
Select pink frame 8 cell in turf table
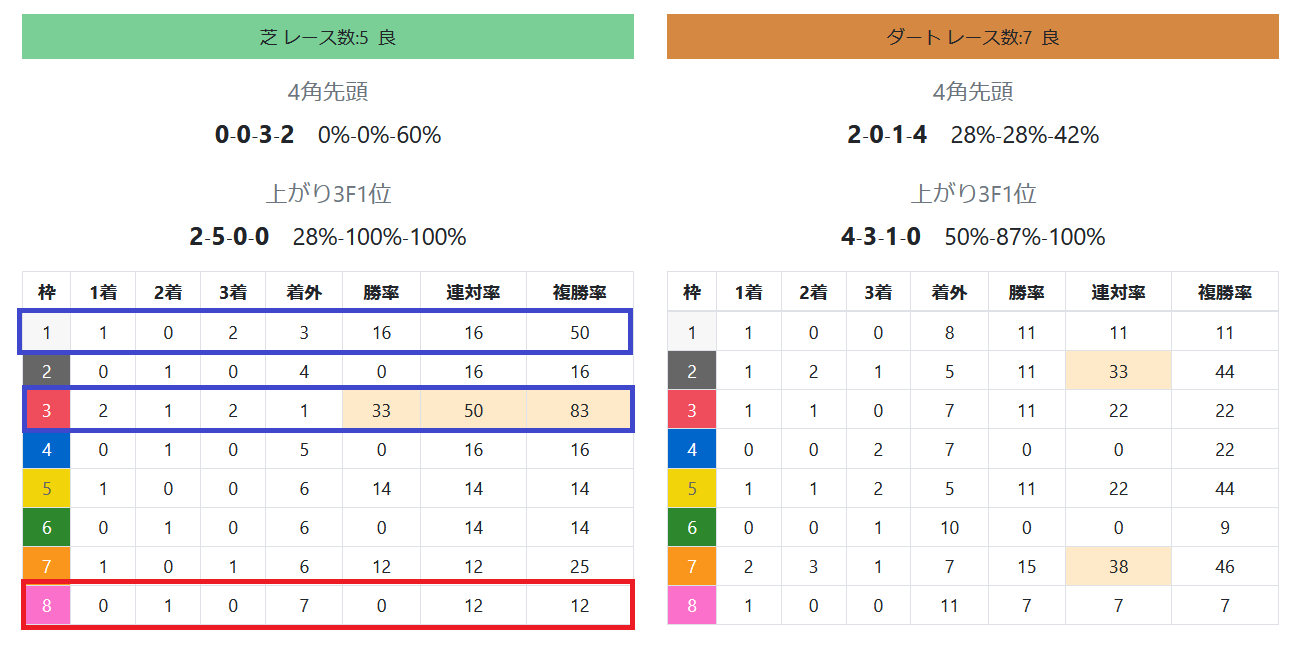tap(47, 605)
